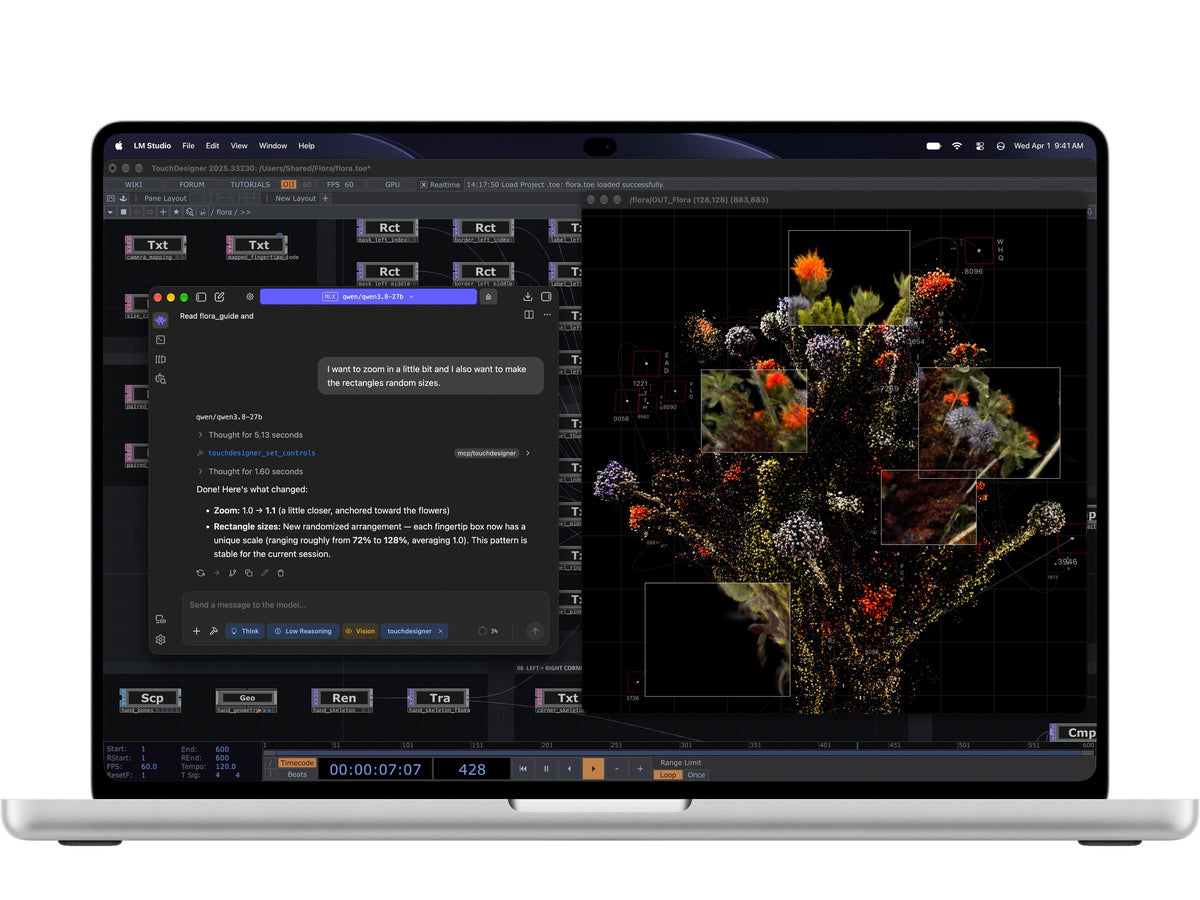Click the continue arrow under the assistant reply

coord(216,573)
